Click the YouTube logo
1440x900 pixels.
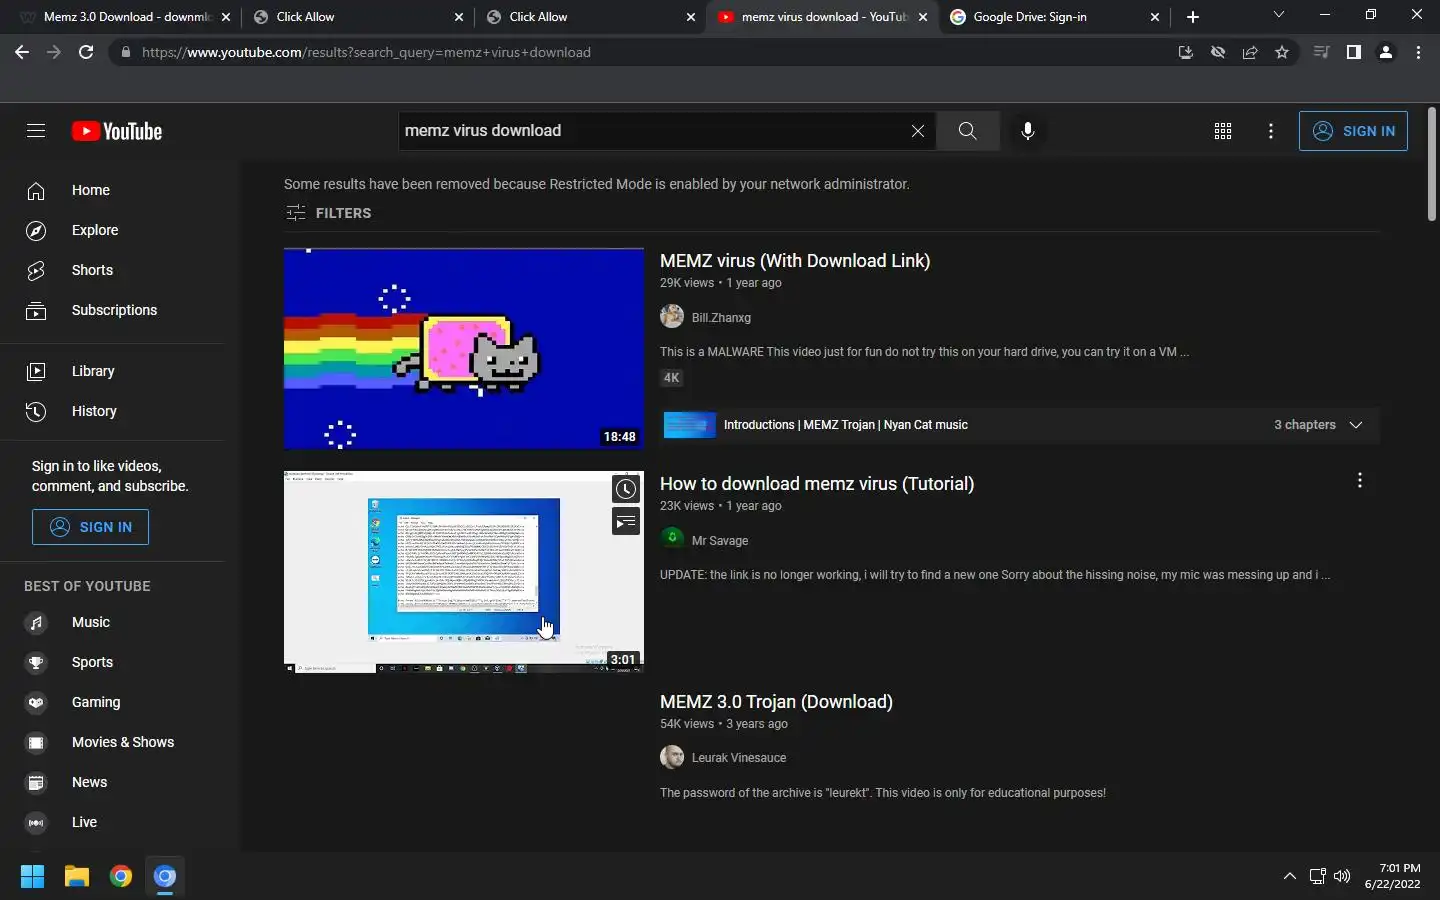click(117, 131)
